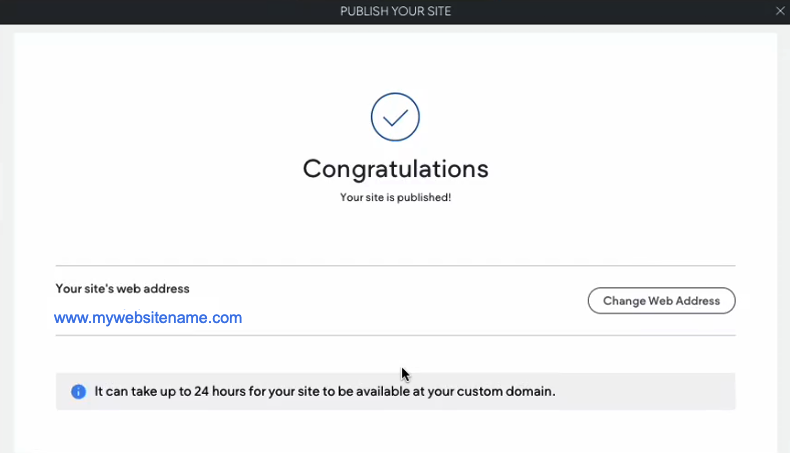This screenshot has width=790, height=453.
Task: Click the "Your site is published!" message
Action: [x=396, y=198]
